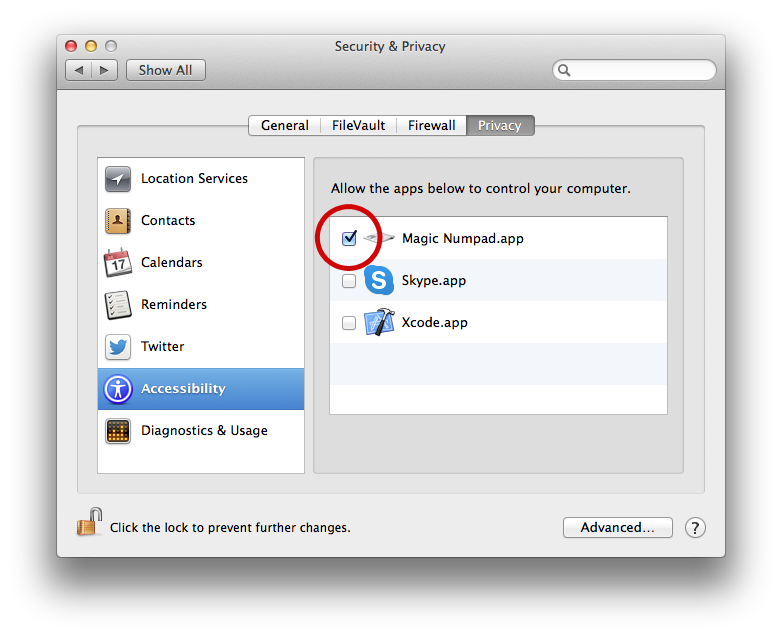Screen dimensions: 782x636
Task: Click the Twitter bird icon
Action: 118,347
